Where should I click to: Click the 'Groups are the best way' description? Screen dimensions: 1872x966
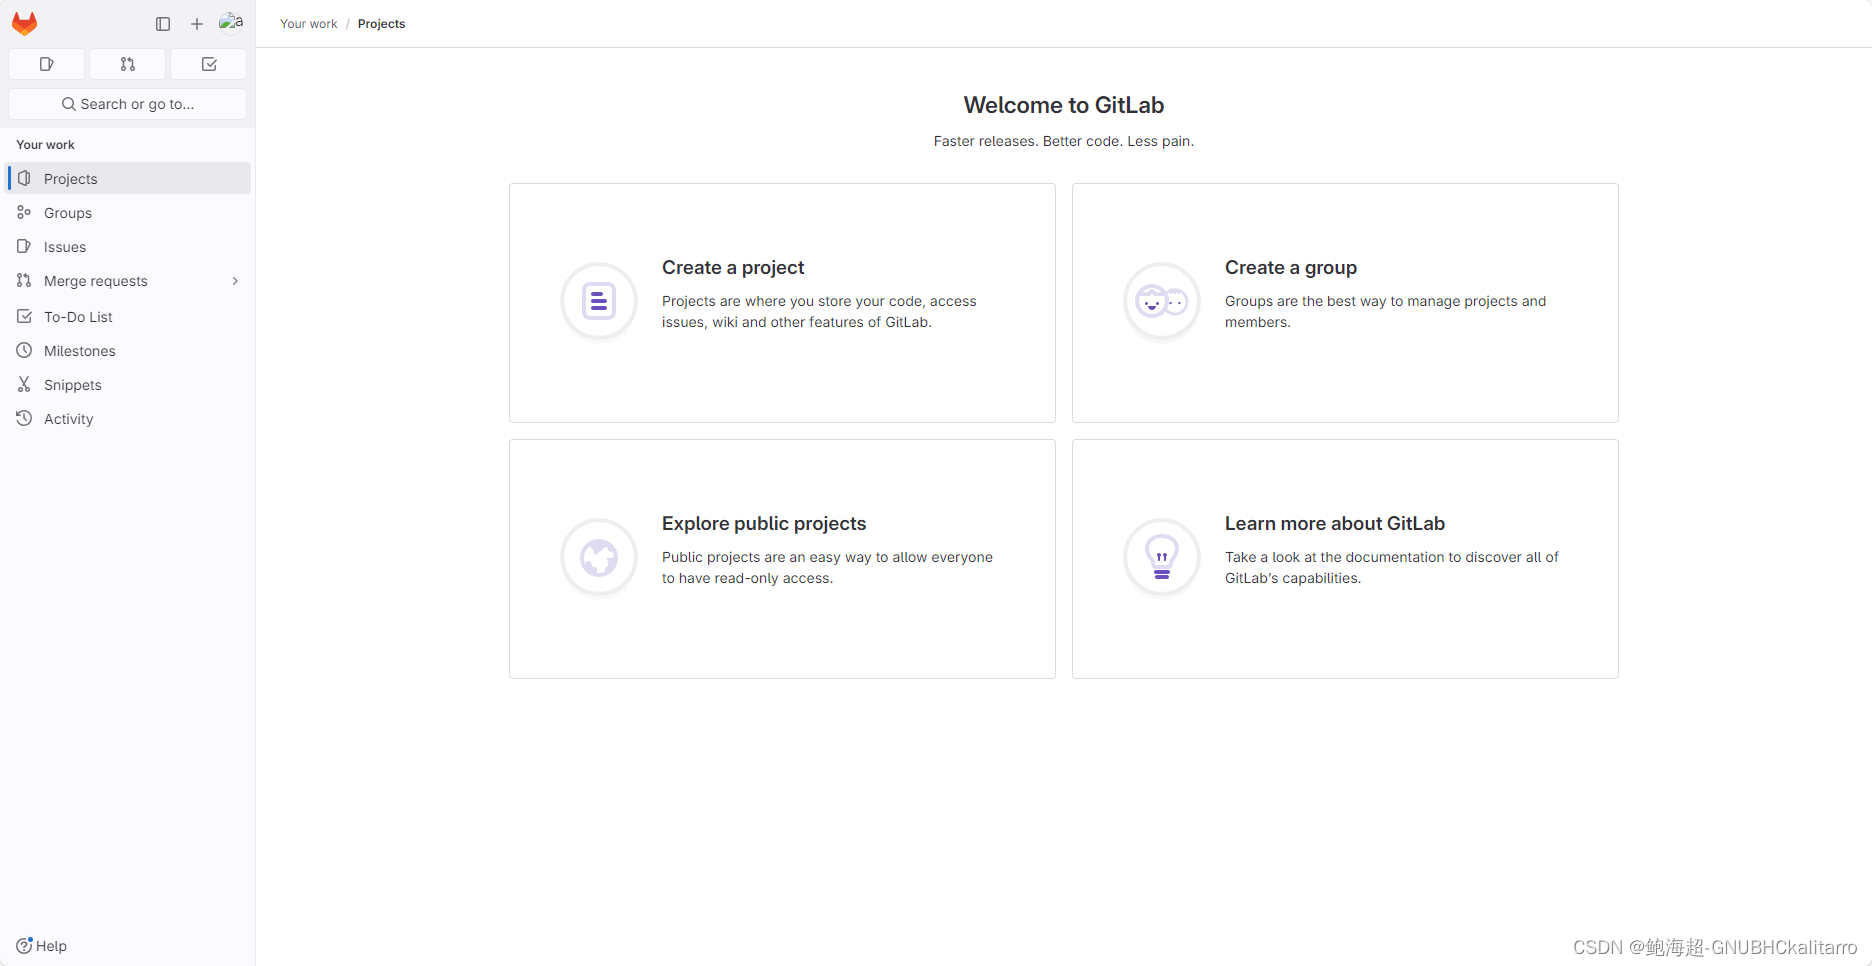1385,312
